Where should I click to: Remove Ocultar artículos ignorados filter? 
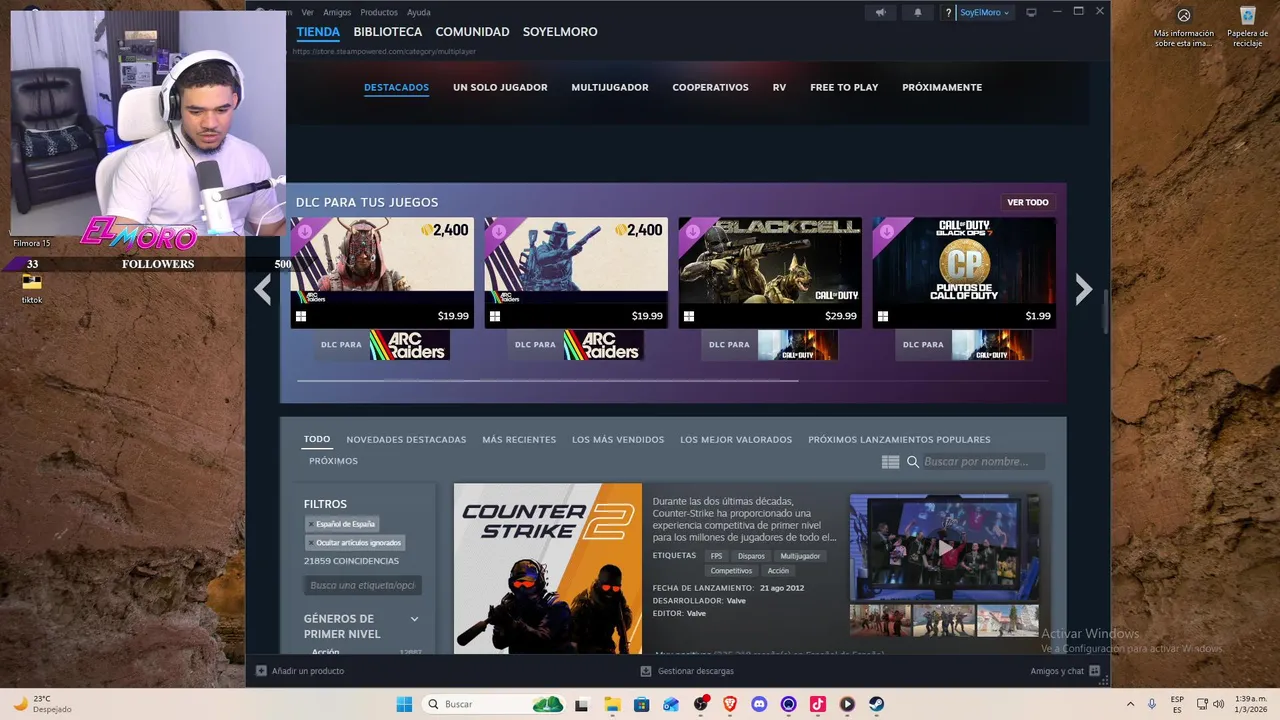coord(355,543)
